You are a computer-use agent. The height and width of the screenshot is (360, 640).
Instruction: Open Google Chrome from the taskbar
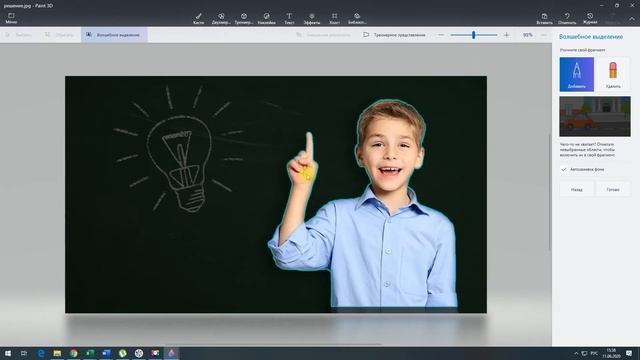coord(73,353)
